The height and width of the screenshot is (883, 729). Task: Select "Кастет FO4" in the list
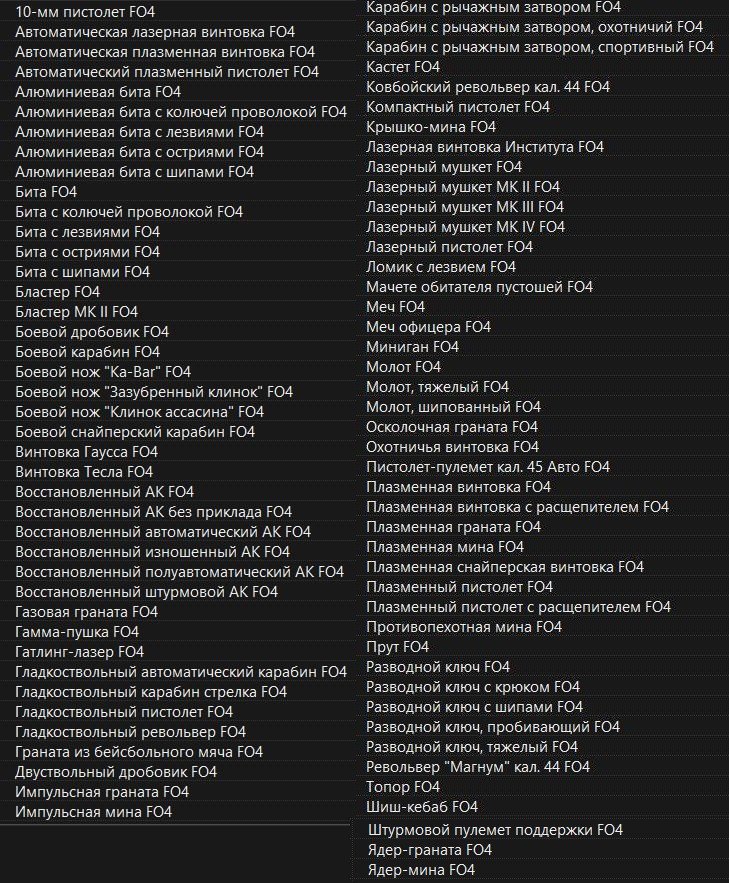[403, 67]
